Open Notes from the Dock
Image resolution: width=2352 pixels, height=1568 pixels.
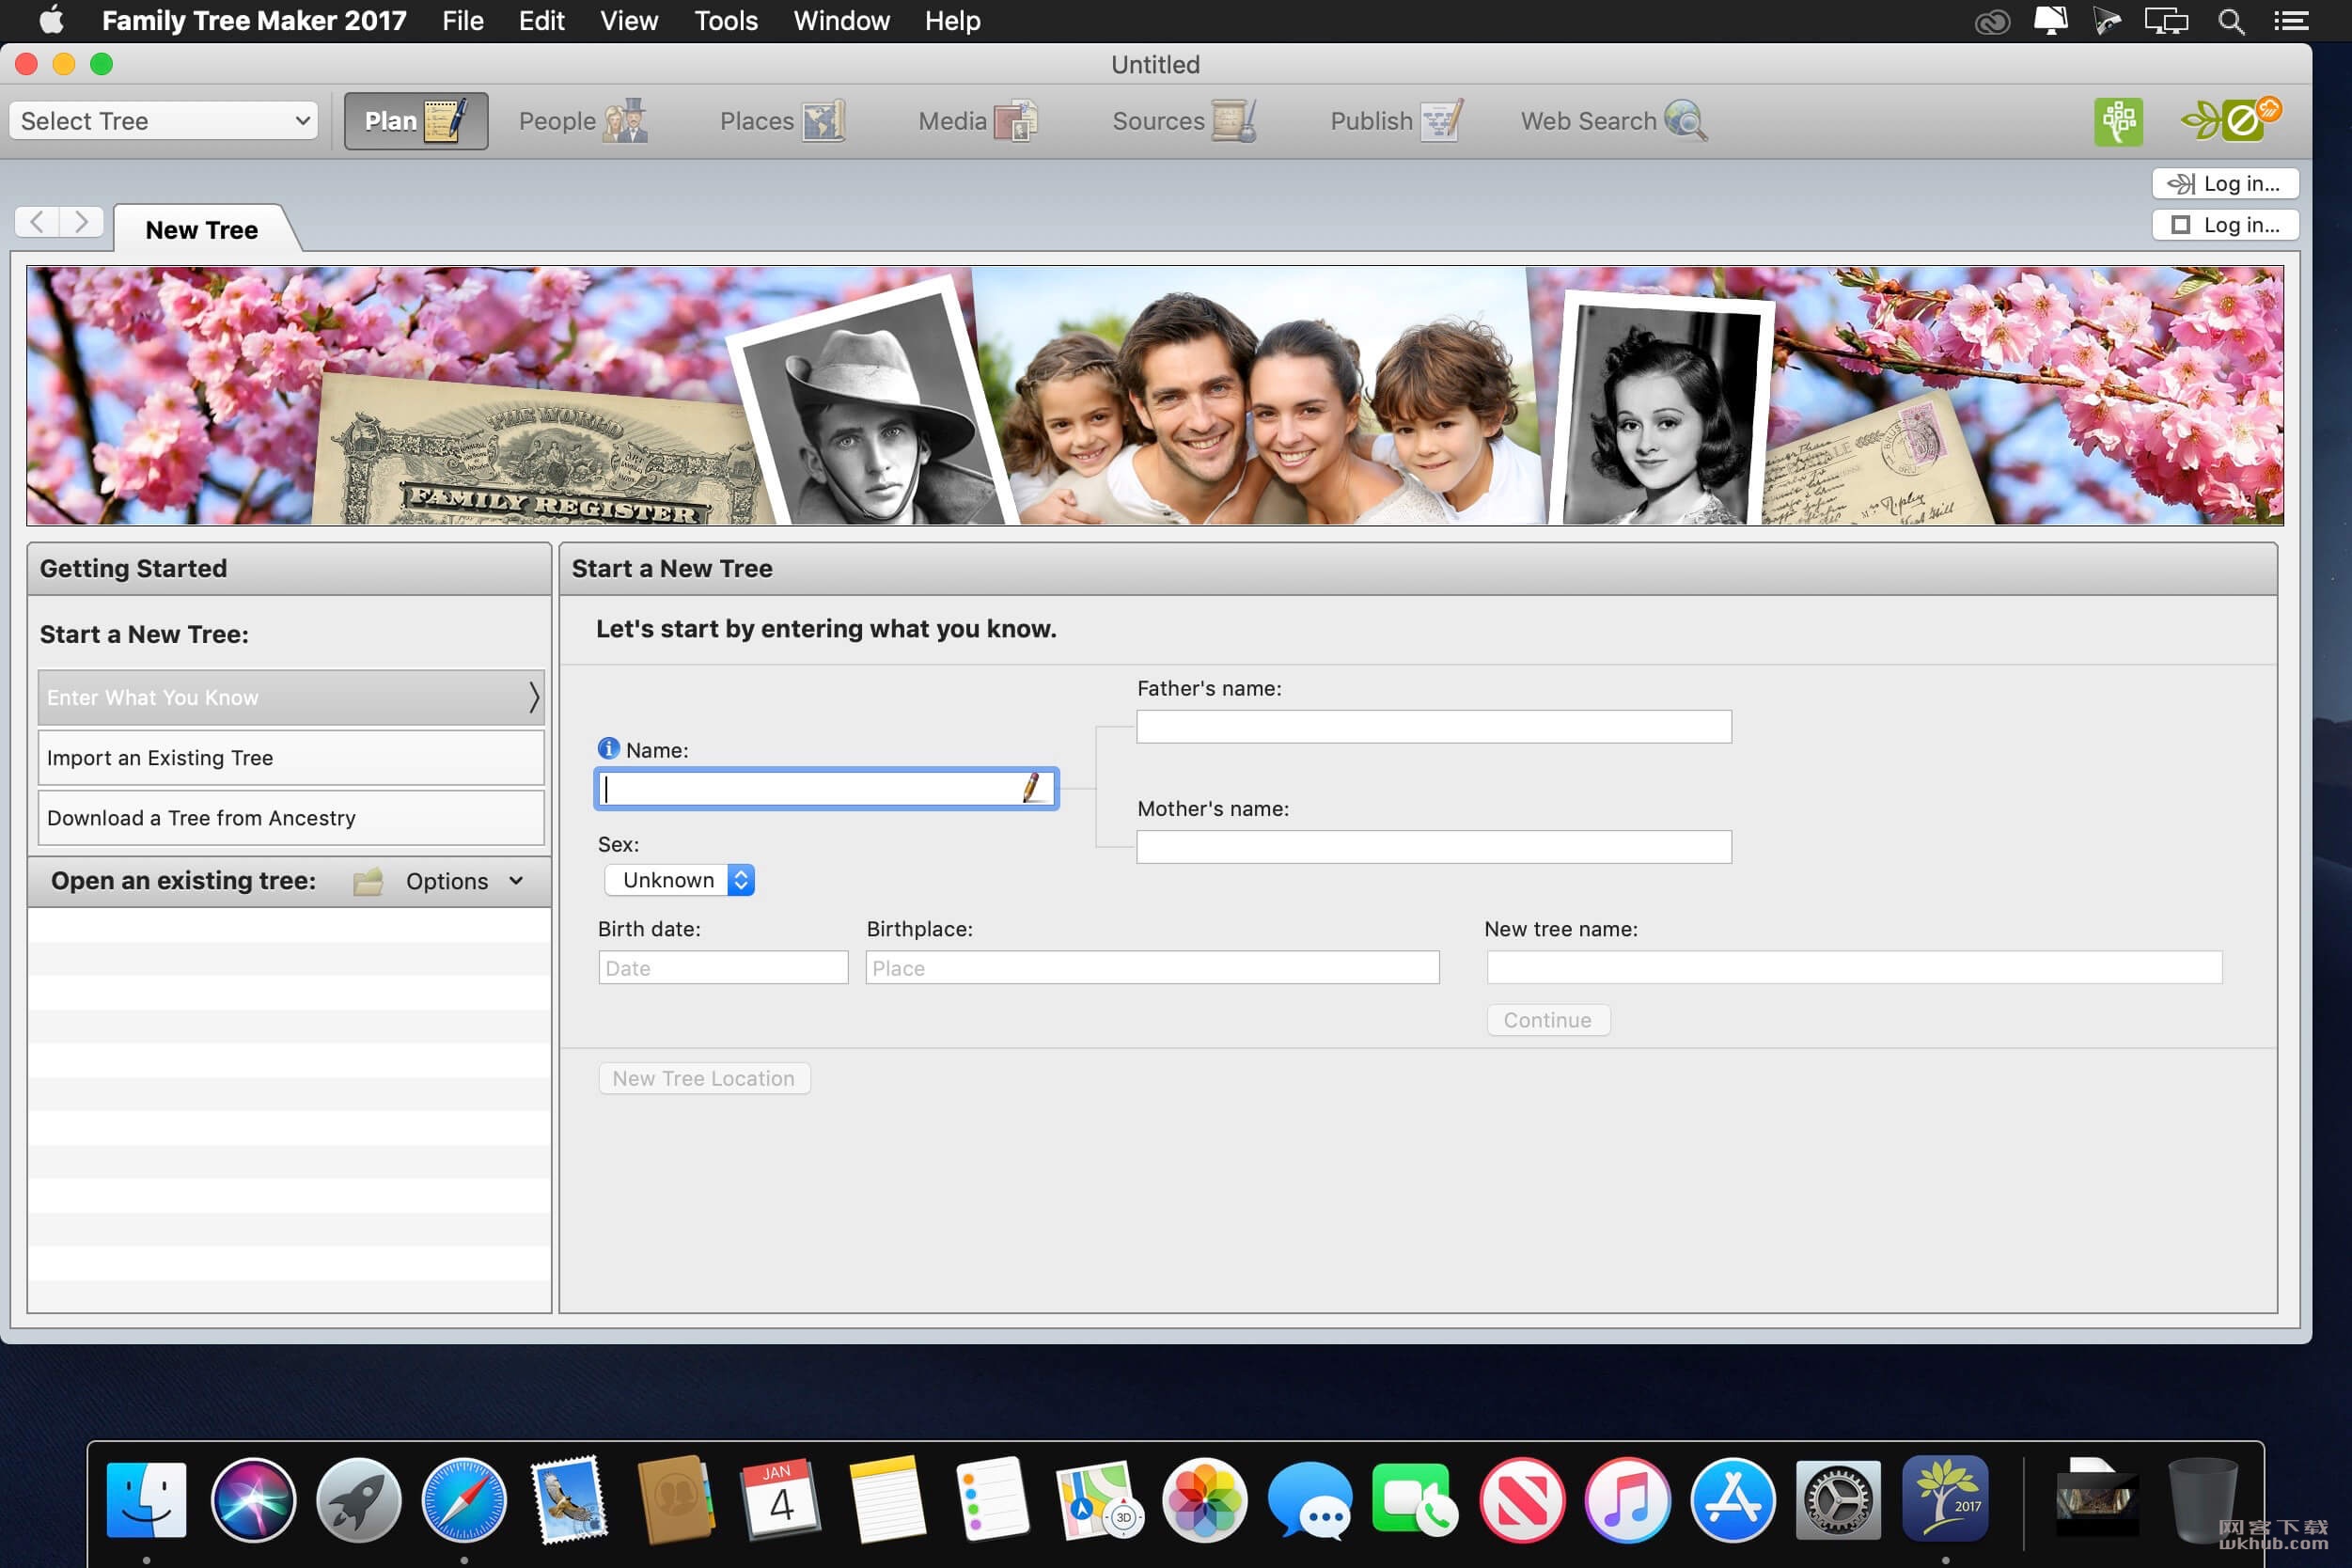887,1500
